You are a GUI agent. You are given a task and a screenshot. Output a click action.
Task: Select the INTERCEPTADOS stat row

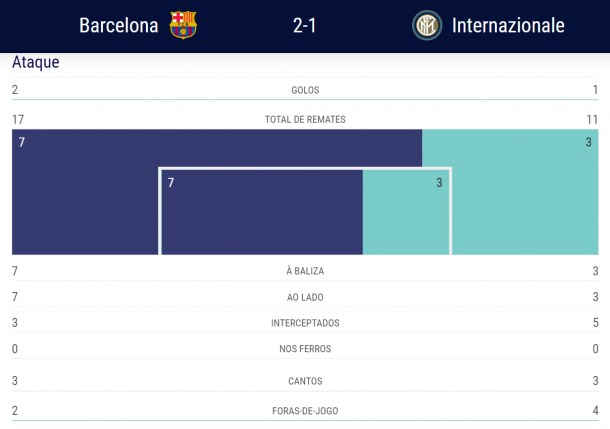305,323
